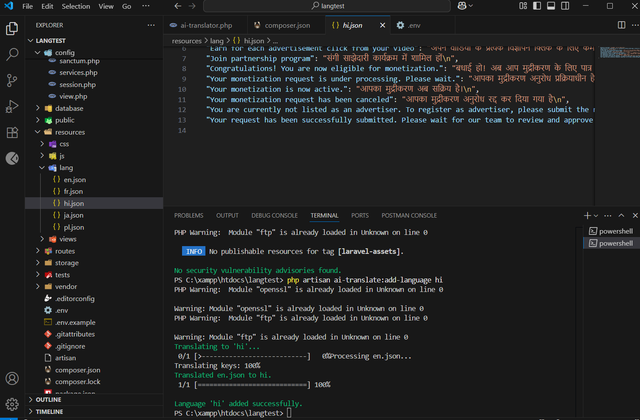Switch to the PROBLEMS panel tab
This screenshot has height=420, width=640.
click(188, 215)
